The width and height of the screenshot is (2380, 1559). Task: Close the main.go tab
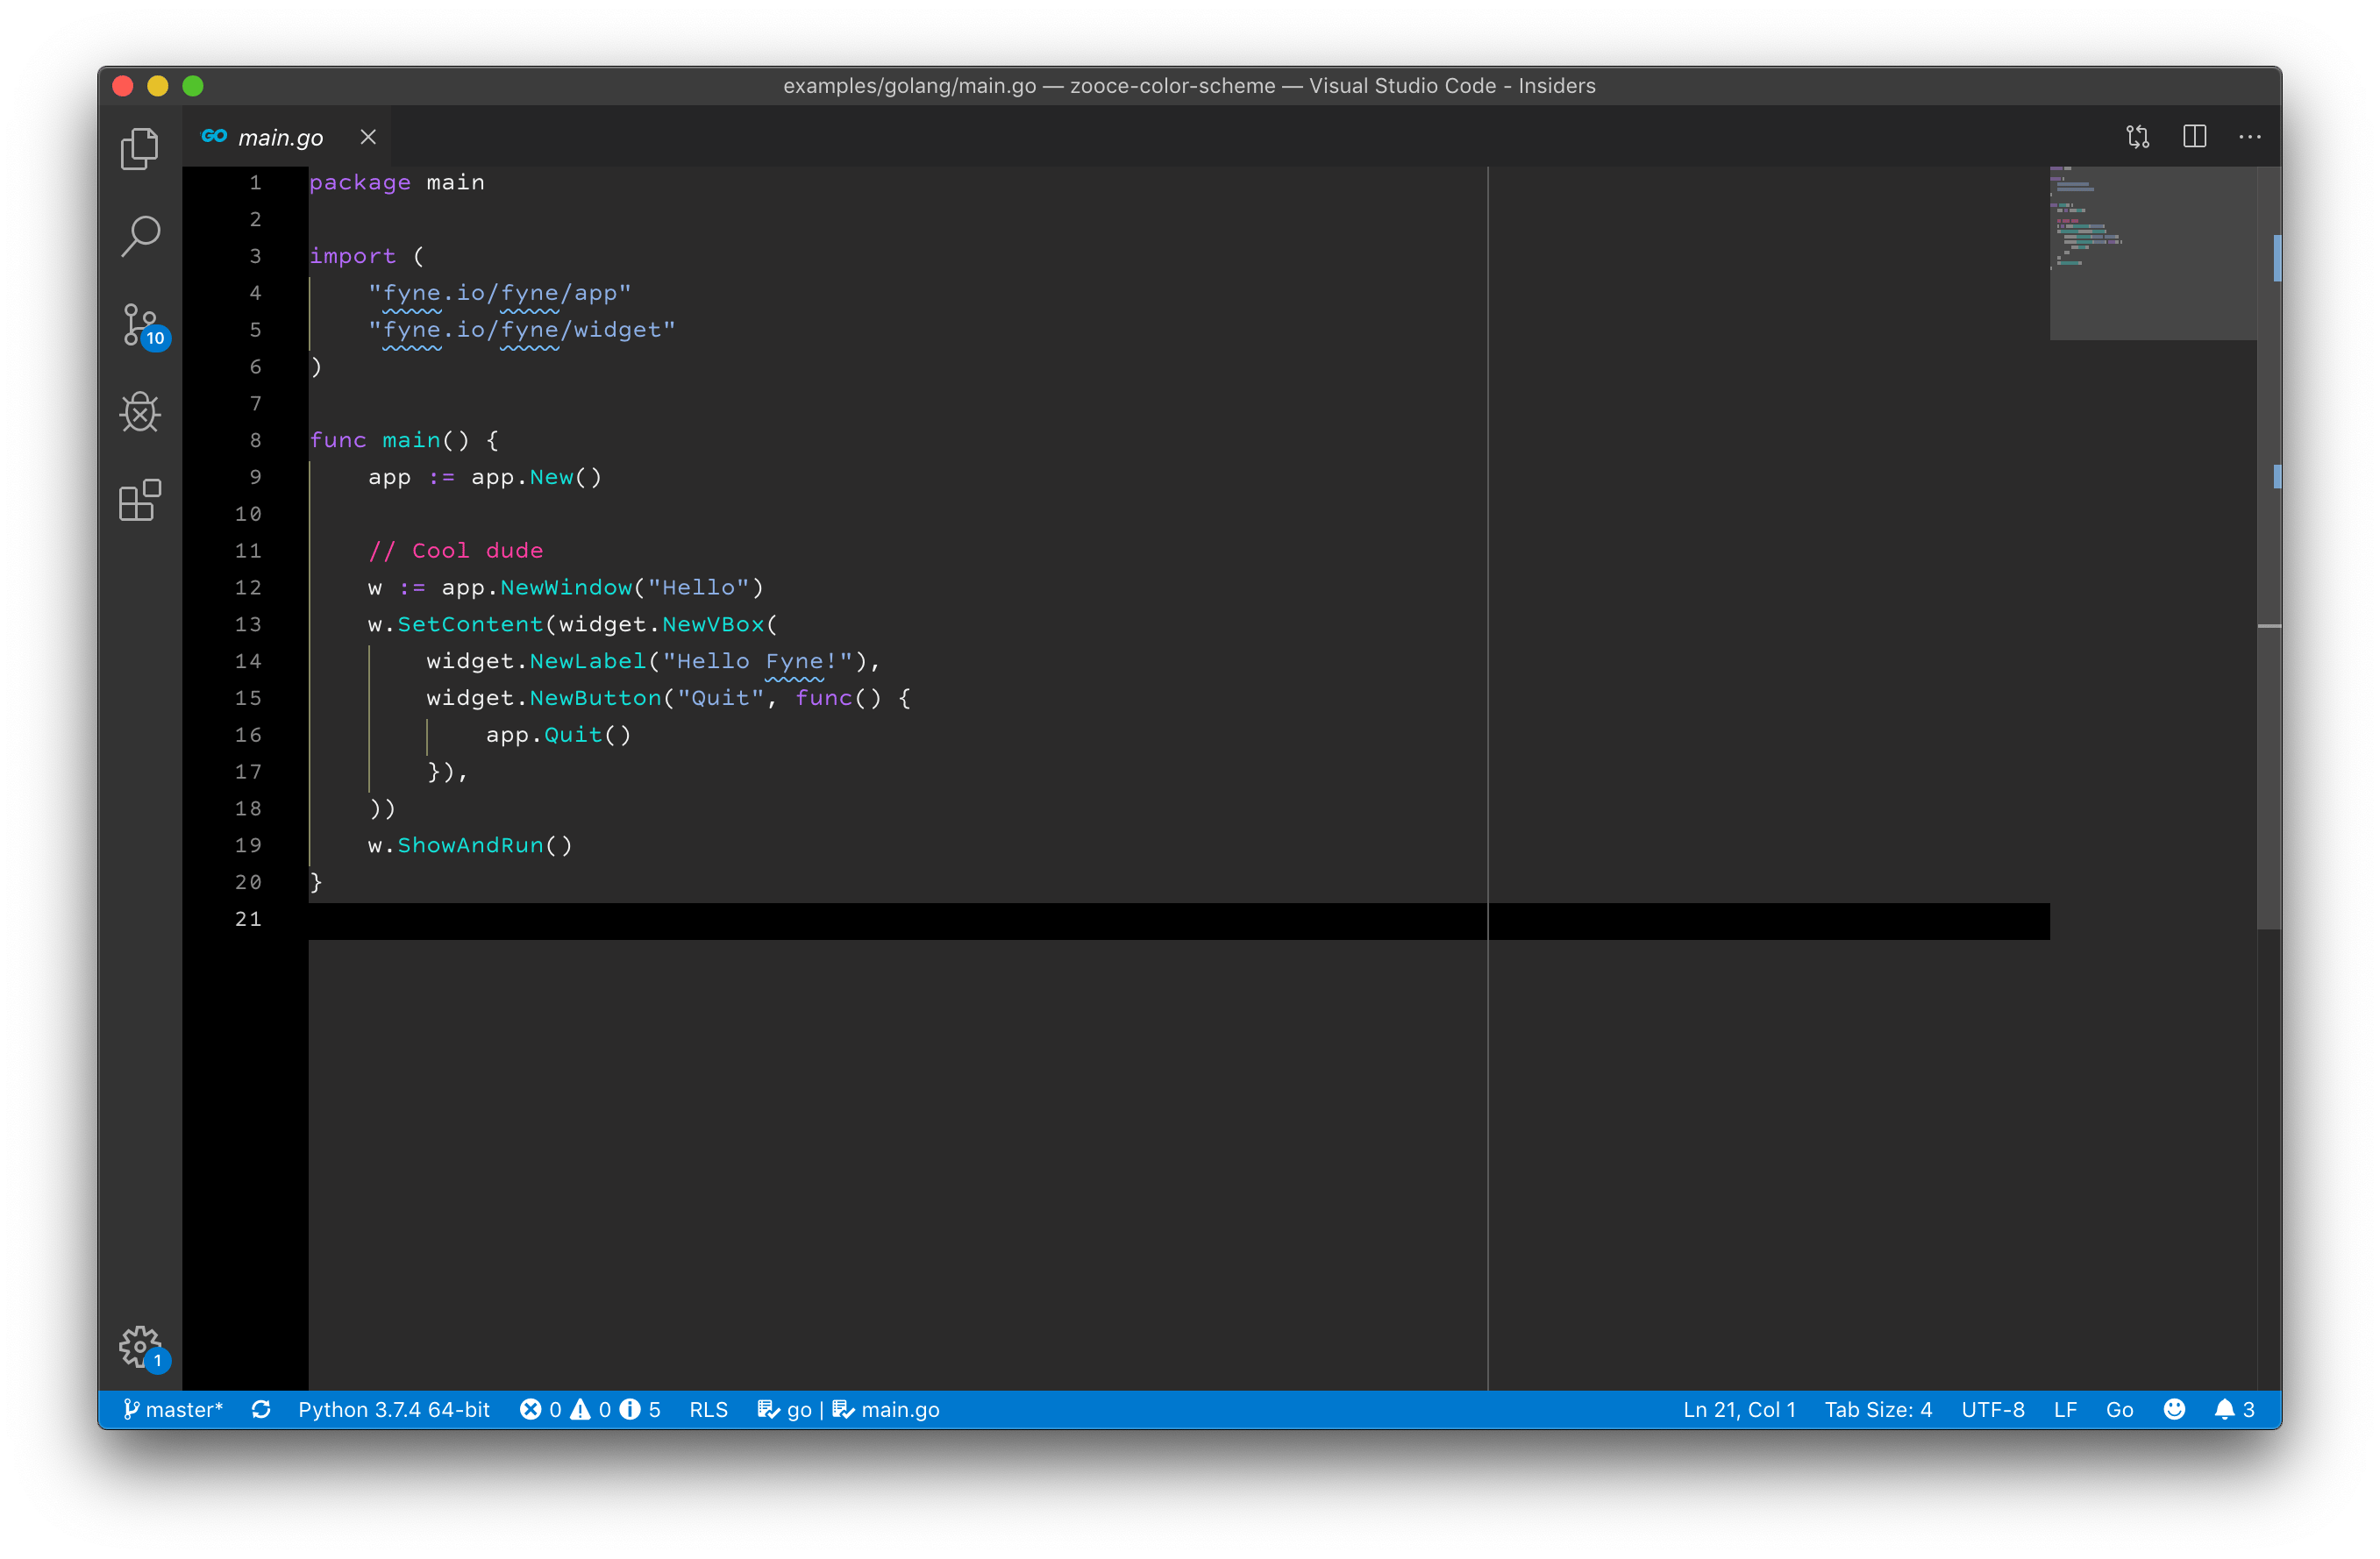(368, 137)
